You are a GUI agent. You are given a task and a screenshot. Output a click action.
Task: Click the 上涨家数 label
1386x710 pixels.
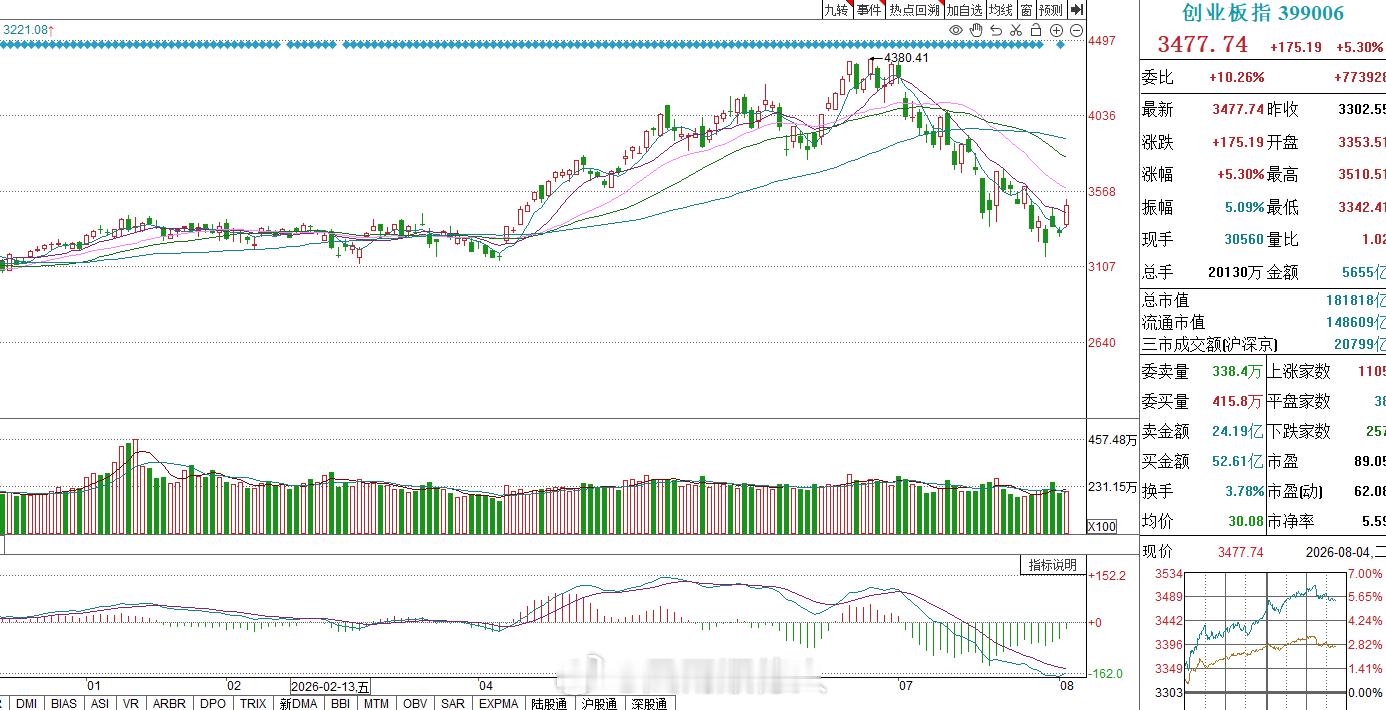[1299, 371]
